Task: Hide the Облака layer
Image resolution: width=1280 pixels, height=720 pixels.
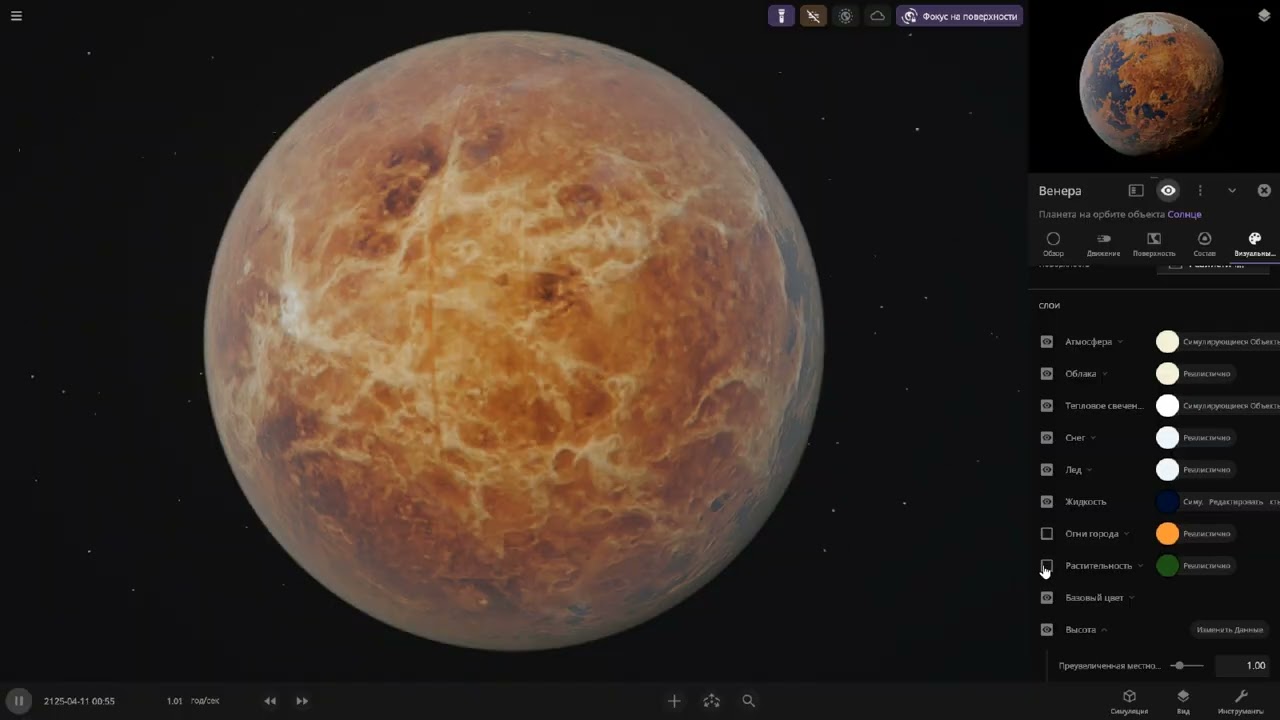Action: click(1047, 374)
